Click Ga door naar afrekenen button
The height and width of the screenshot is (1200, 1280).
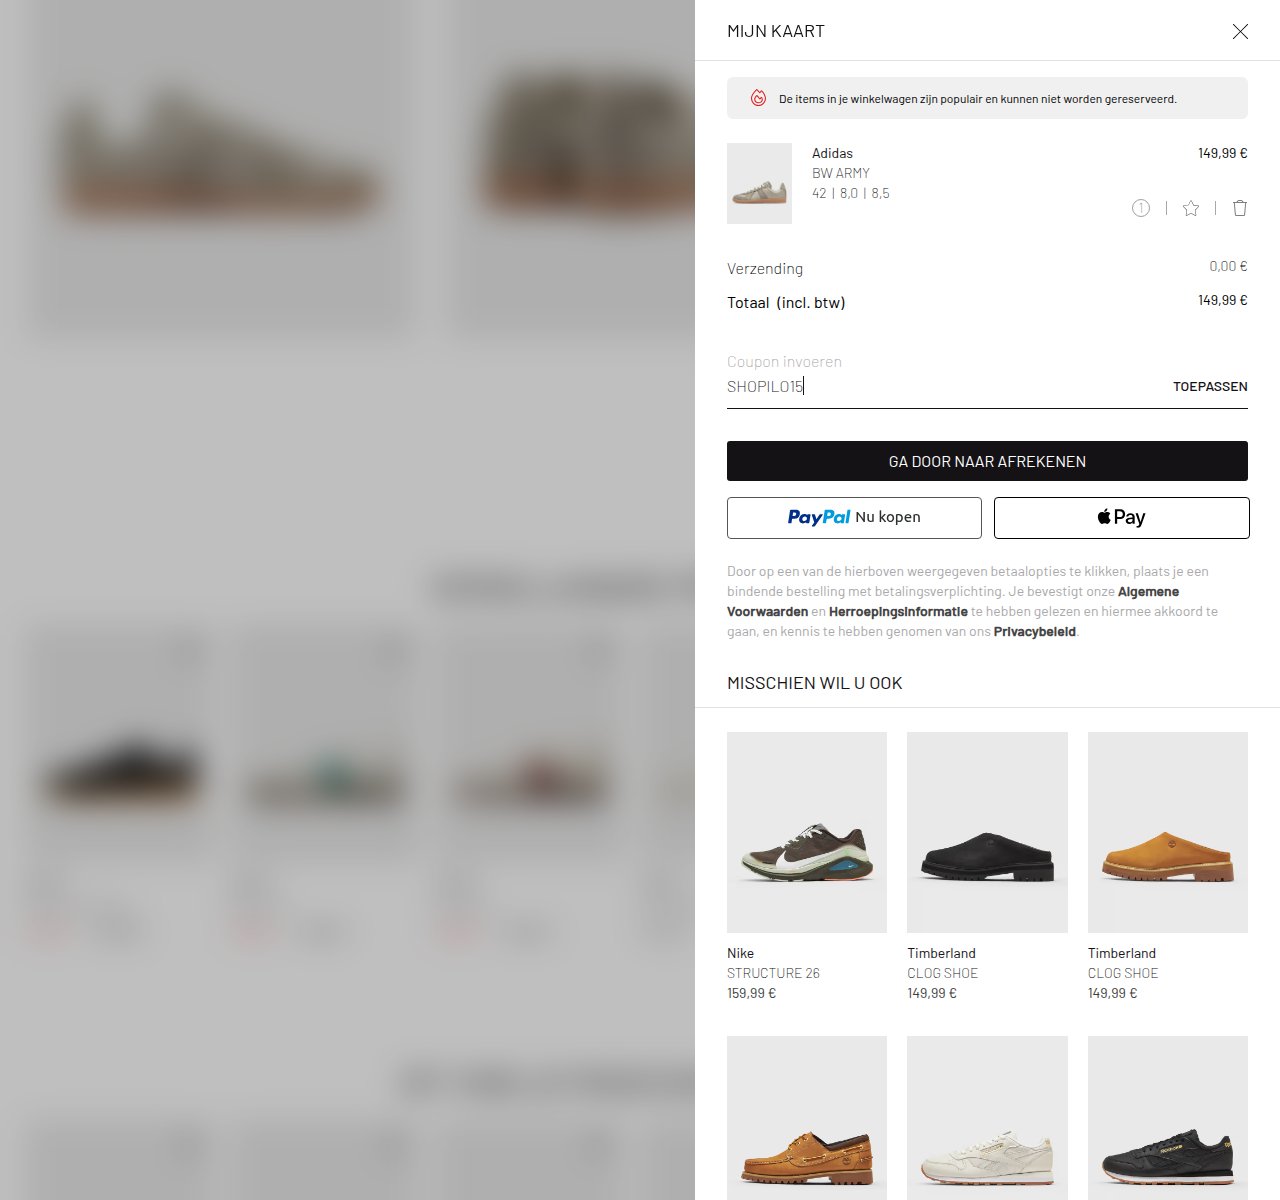point(987,461)
